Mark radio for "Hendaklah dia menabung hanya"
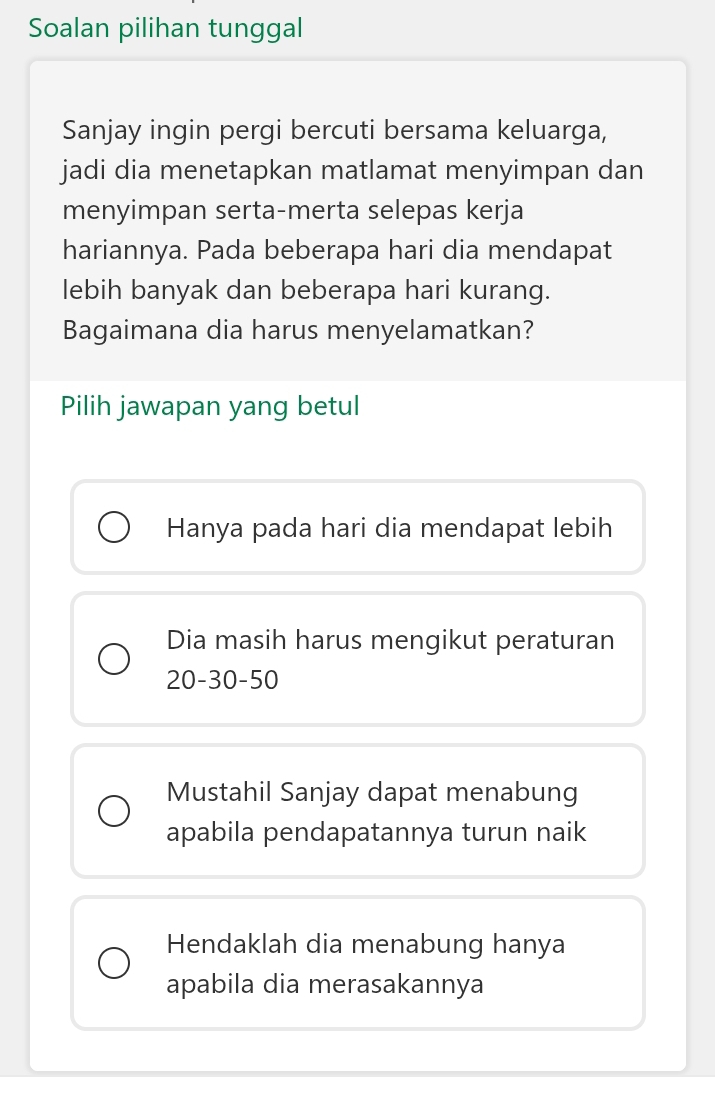 [113, 964]
